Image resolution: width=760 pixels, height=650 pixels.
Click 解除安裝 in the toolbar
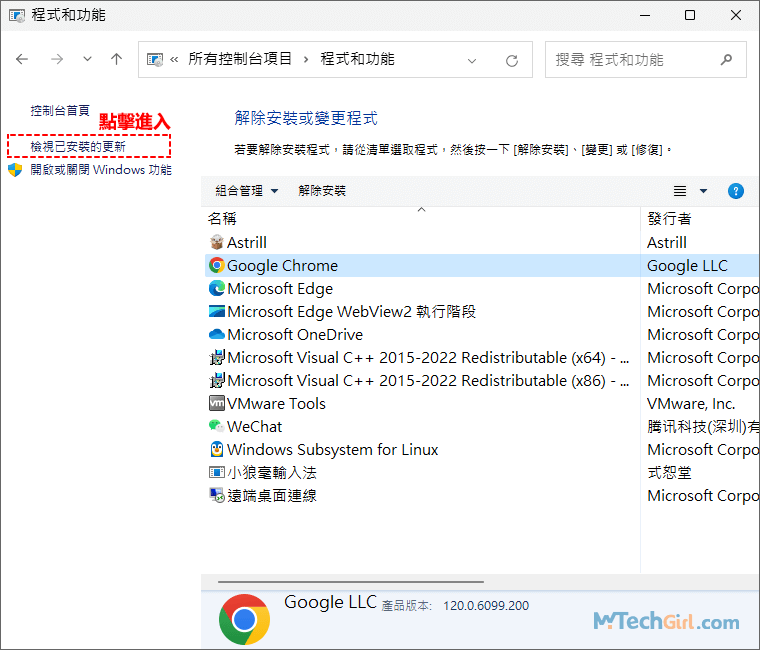coord(322,191)
